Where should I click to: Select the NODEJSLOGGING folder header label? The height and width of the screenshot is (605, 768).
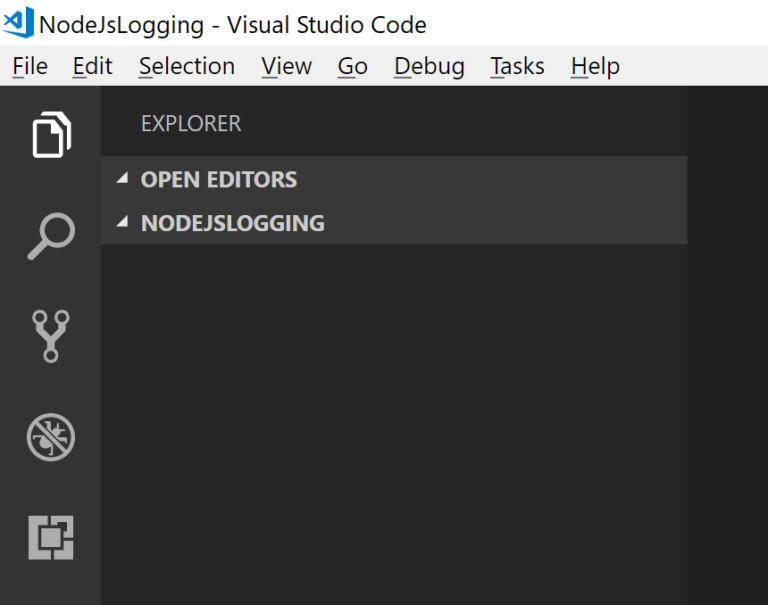[233, 223]
